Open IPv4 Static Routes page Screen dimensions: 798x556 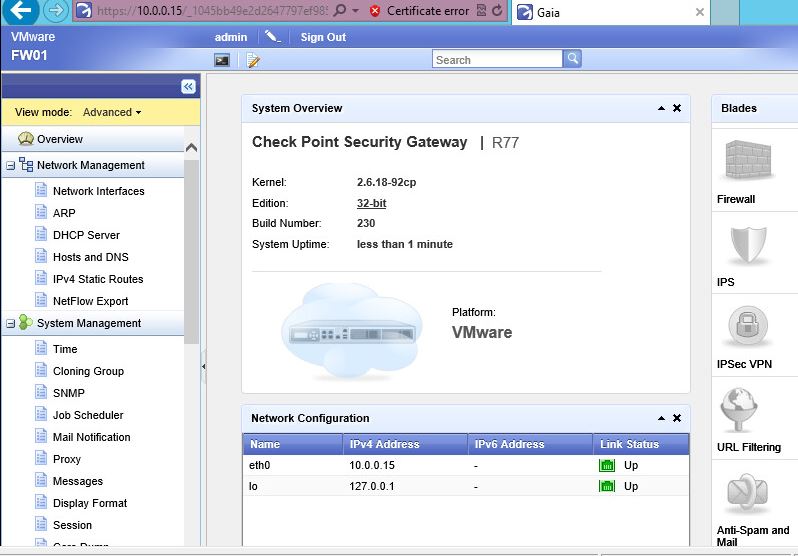tap(98, 279)
